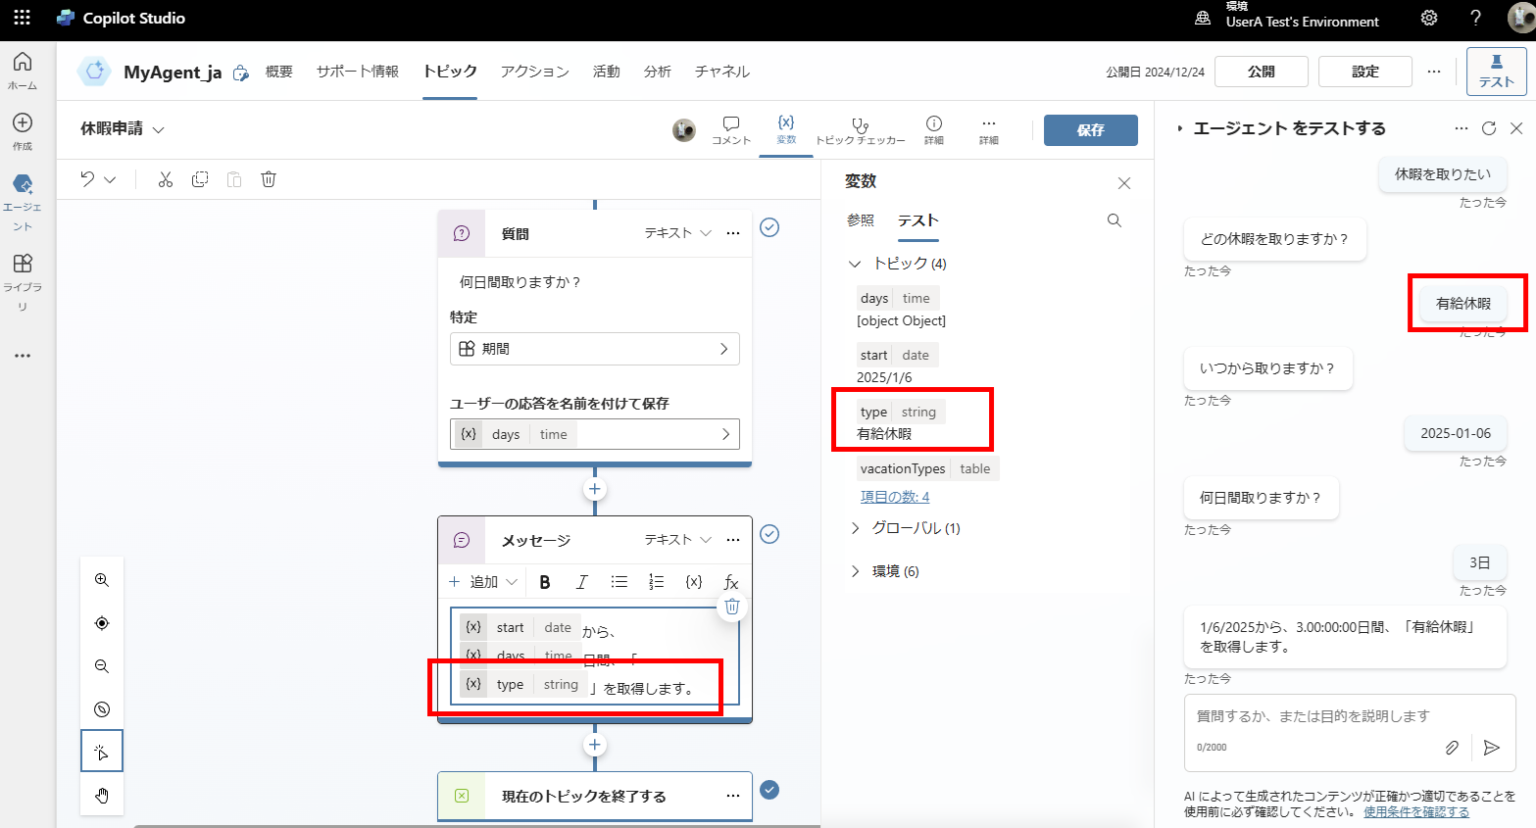Switch to the アクション tab
This screenshot has width=1536, height=828.
tap(534, 71)
